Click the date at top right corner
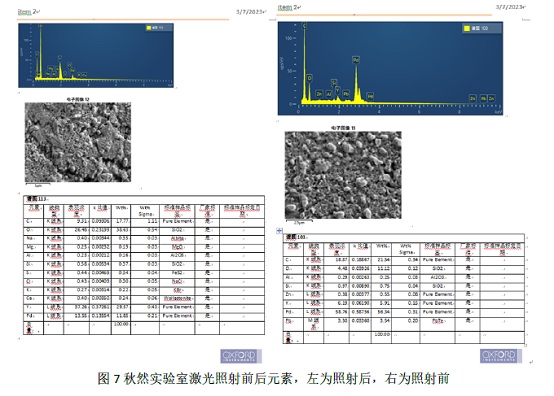Screen dimensions: 554x396 click(x=510, y=7)
